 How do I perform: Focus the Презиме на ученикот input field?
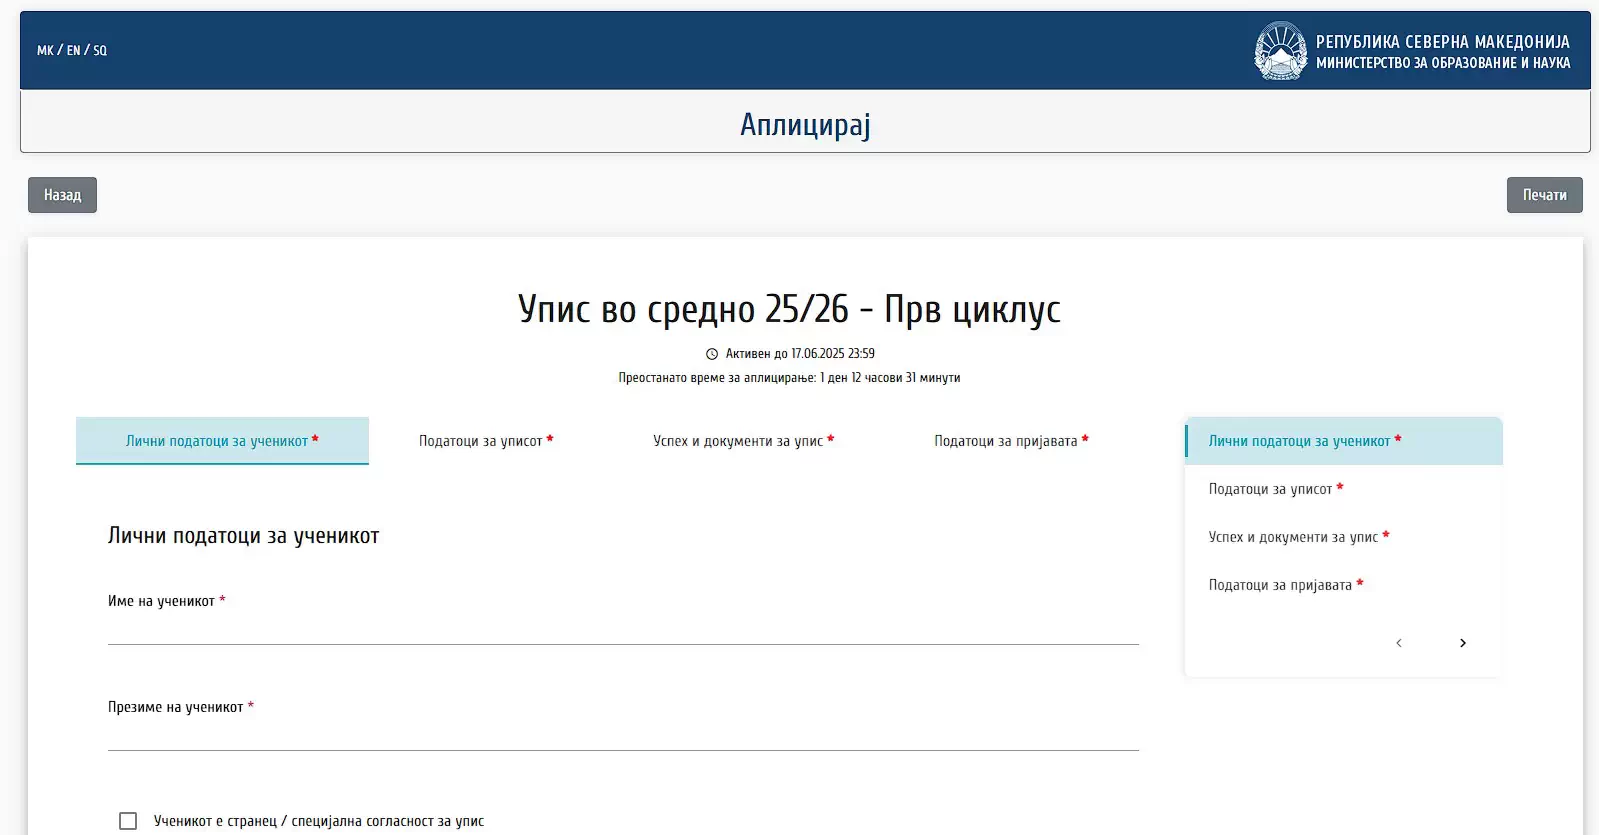click(x=623, y=736)
